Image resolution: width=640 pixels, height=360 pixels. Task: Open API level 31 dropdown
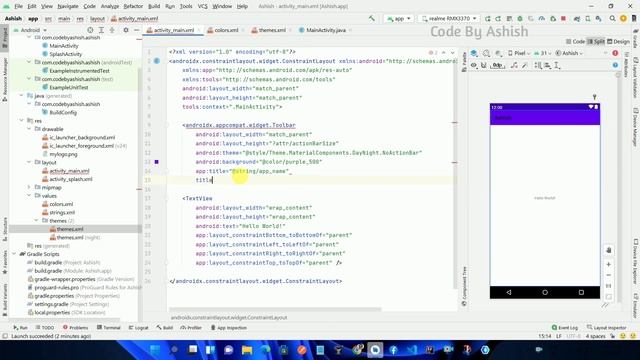(x=542, y=53)
